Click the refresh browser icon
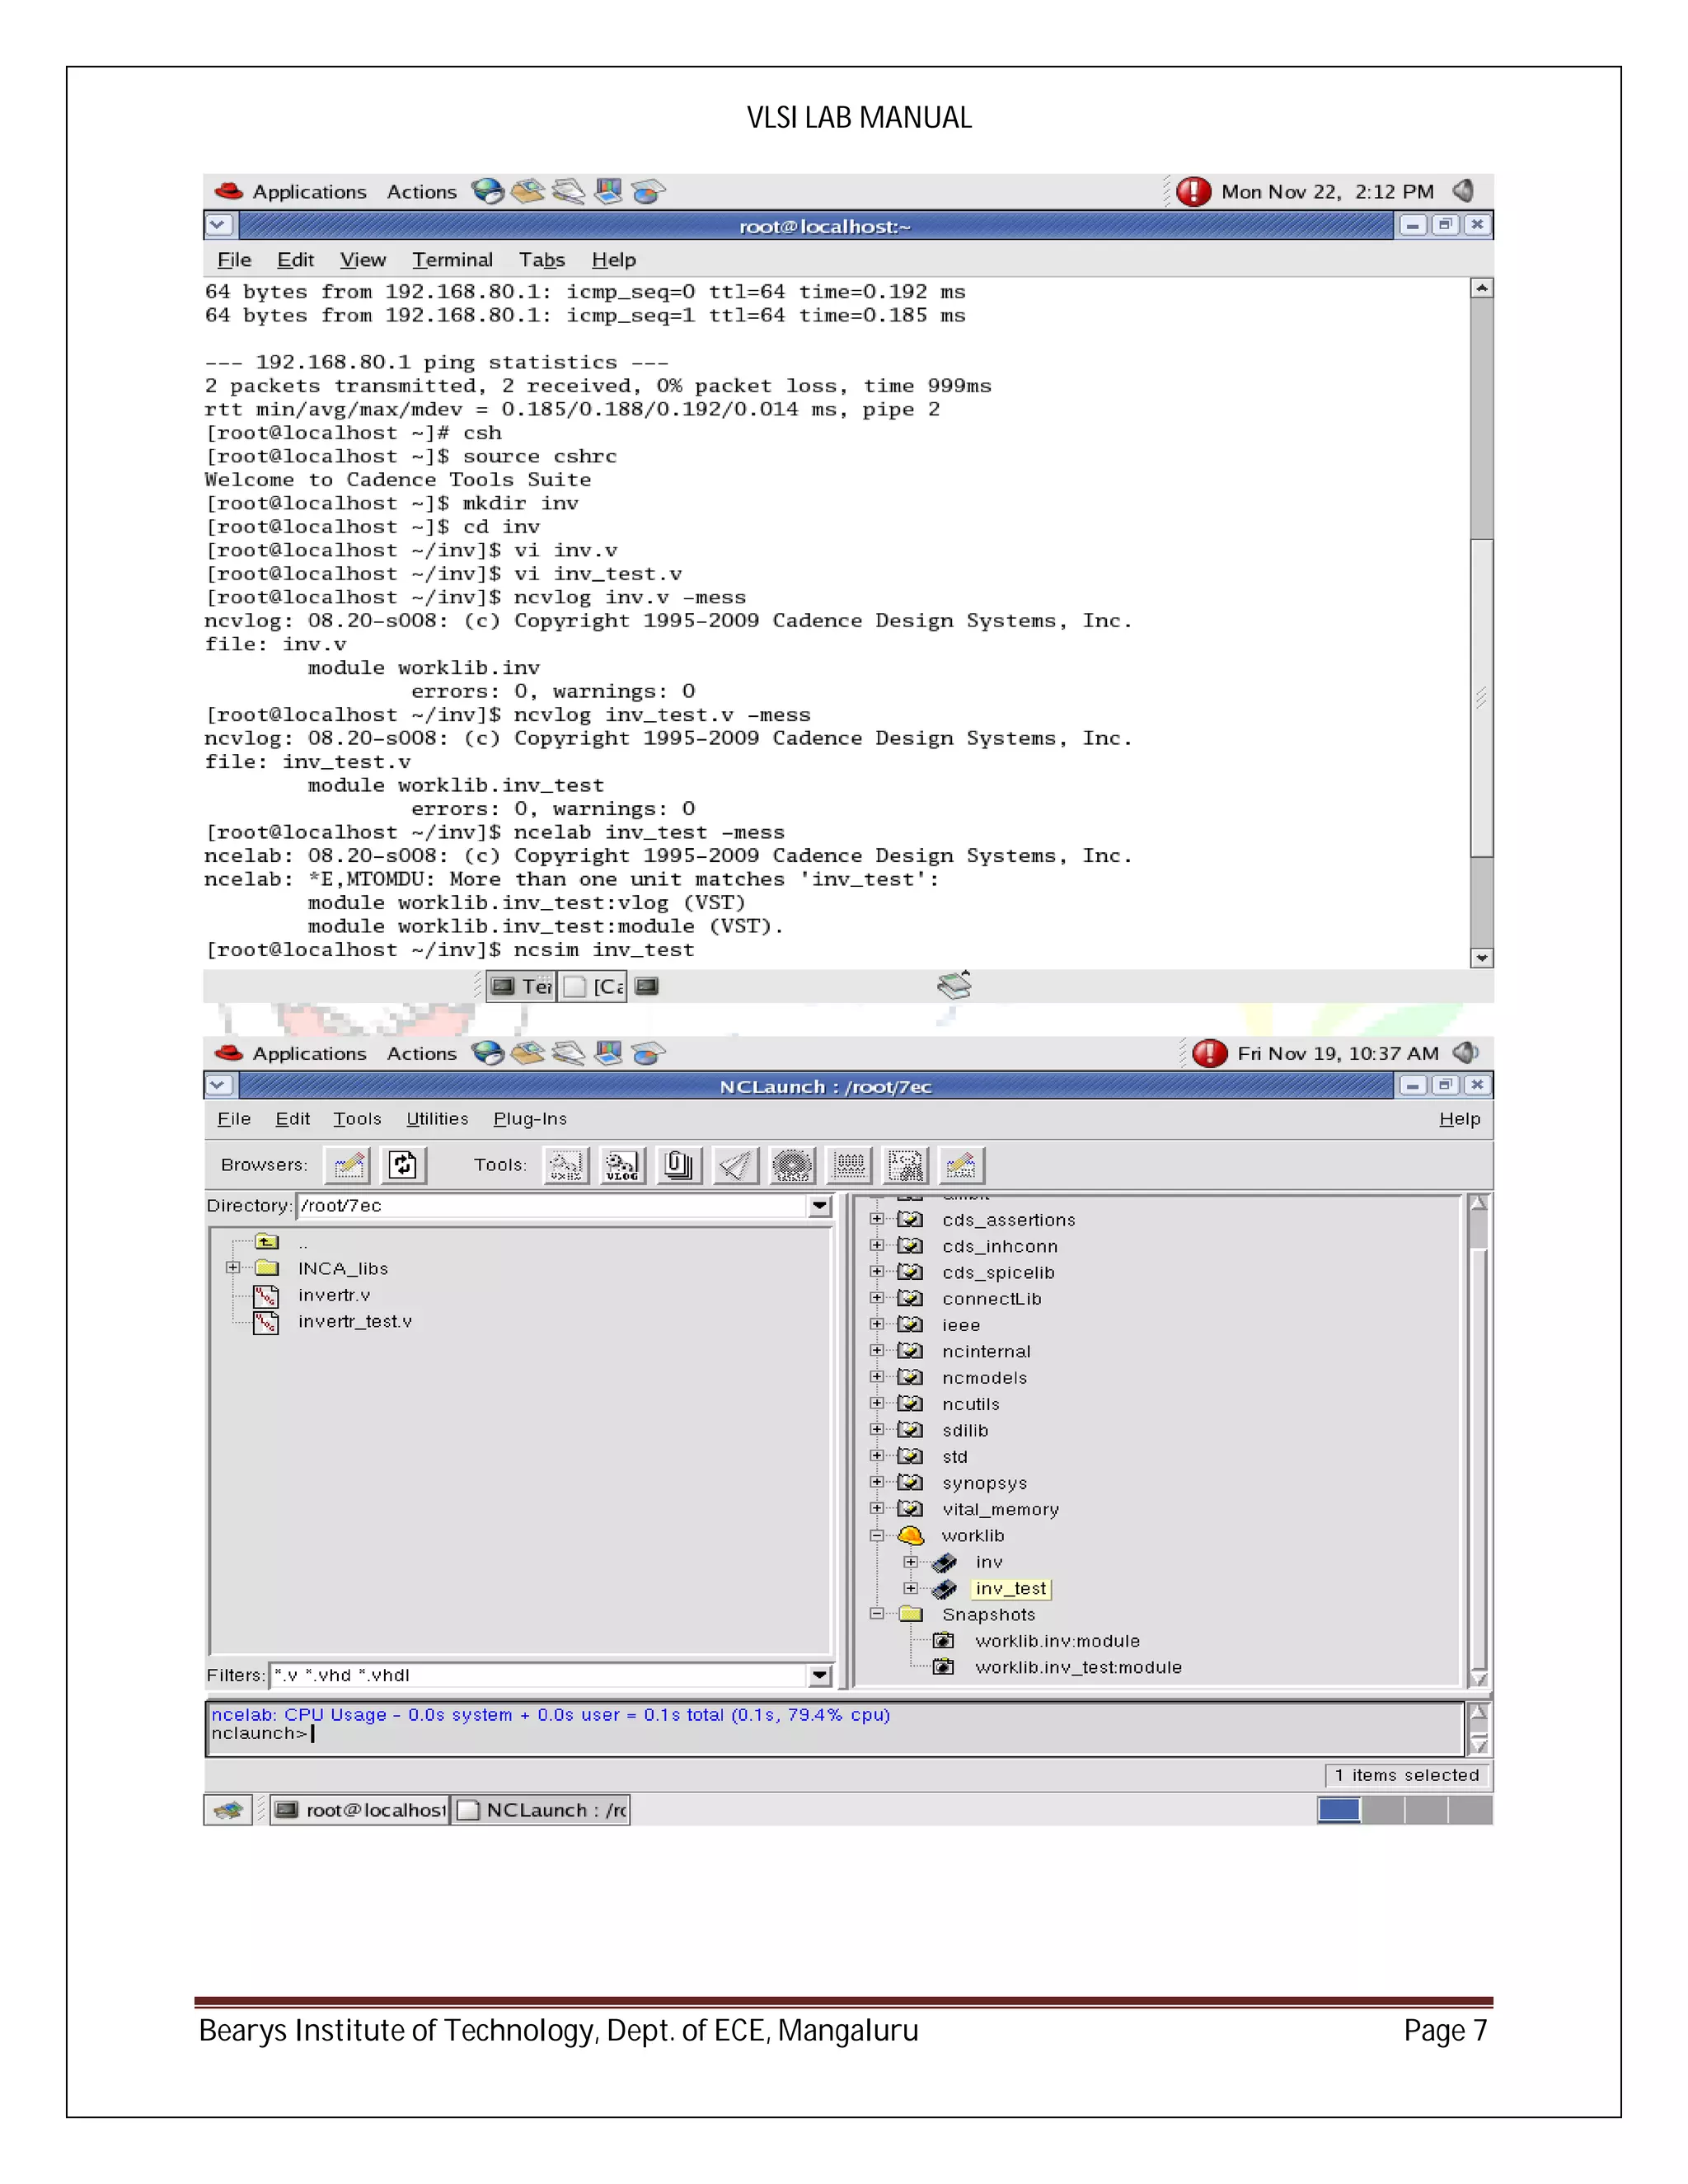This screenshot has width=1688, height=2184. 403,1165
